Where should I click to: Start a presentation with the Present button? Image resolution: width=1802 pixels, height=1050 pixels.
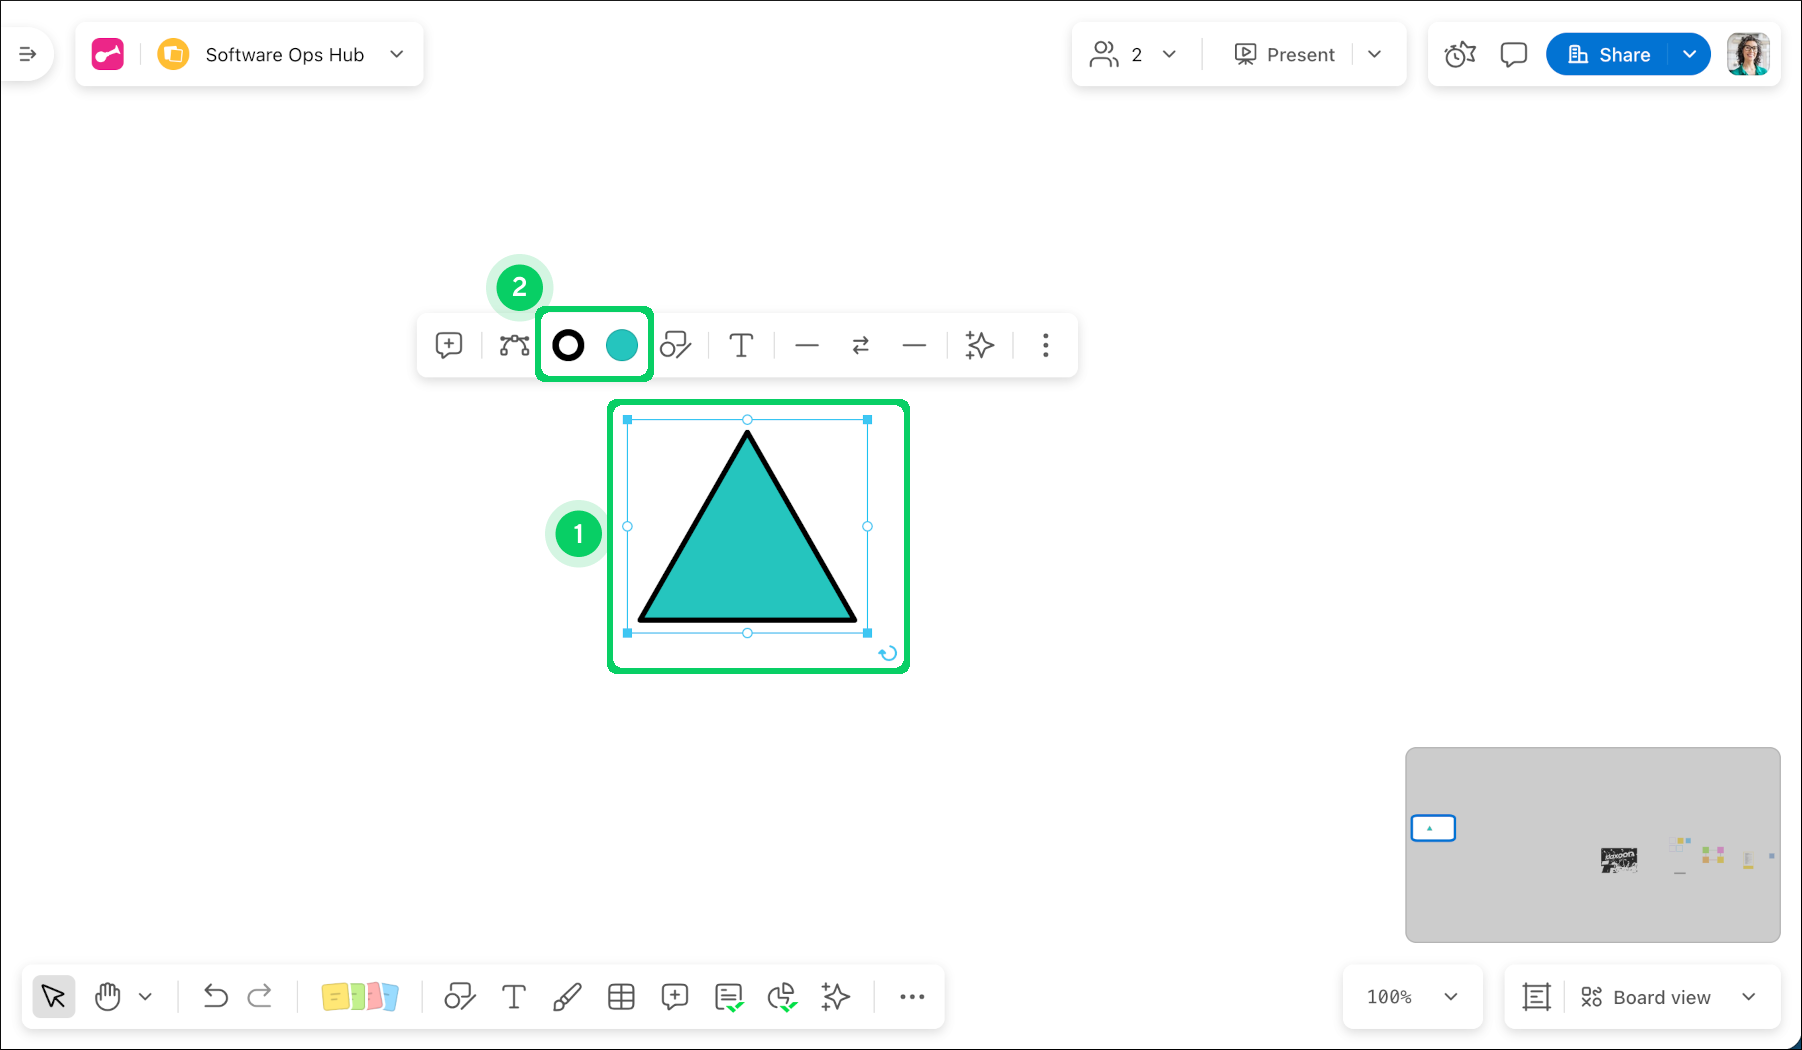(x=1284, y=54)
